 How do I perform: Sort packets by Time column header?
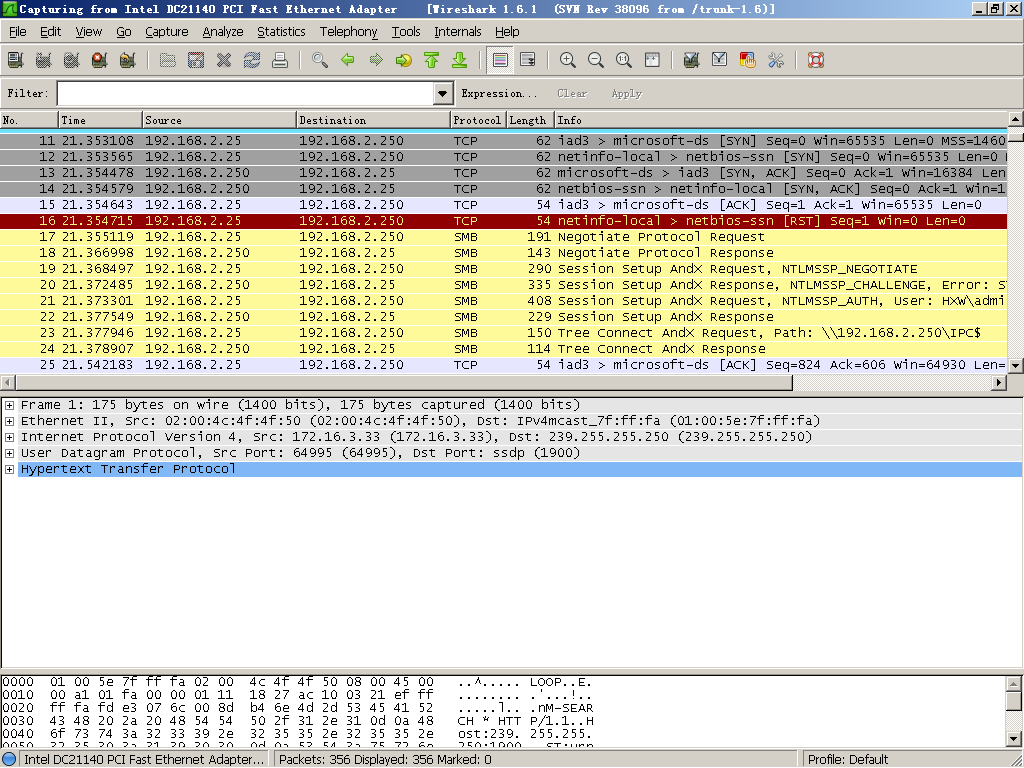coord(101,120)
